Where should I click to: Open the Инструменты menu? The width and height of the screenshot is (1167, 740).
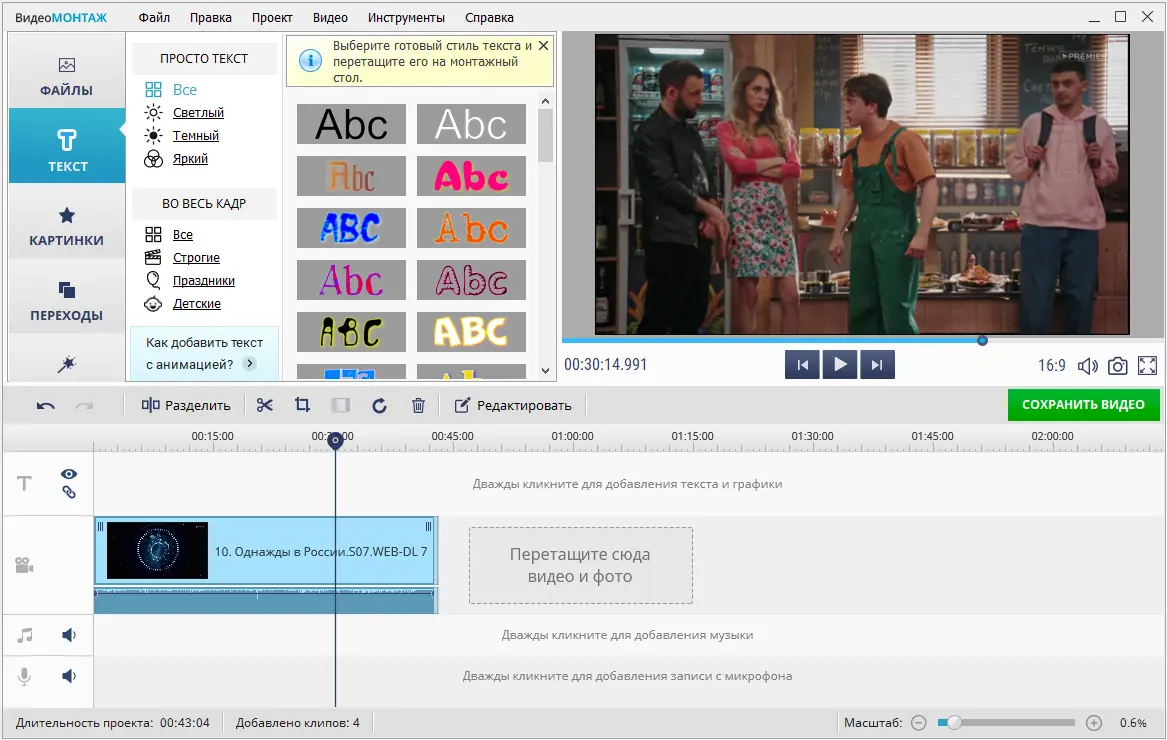pos(406,17)
